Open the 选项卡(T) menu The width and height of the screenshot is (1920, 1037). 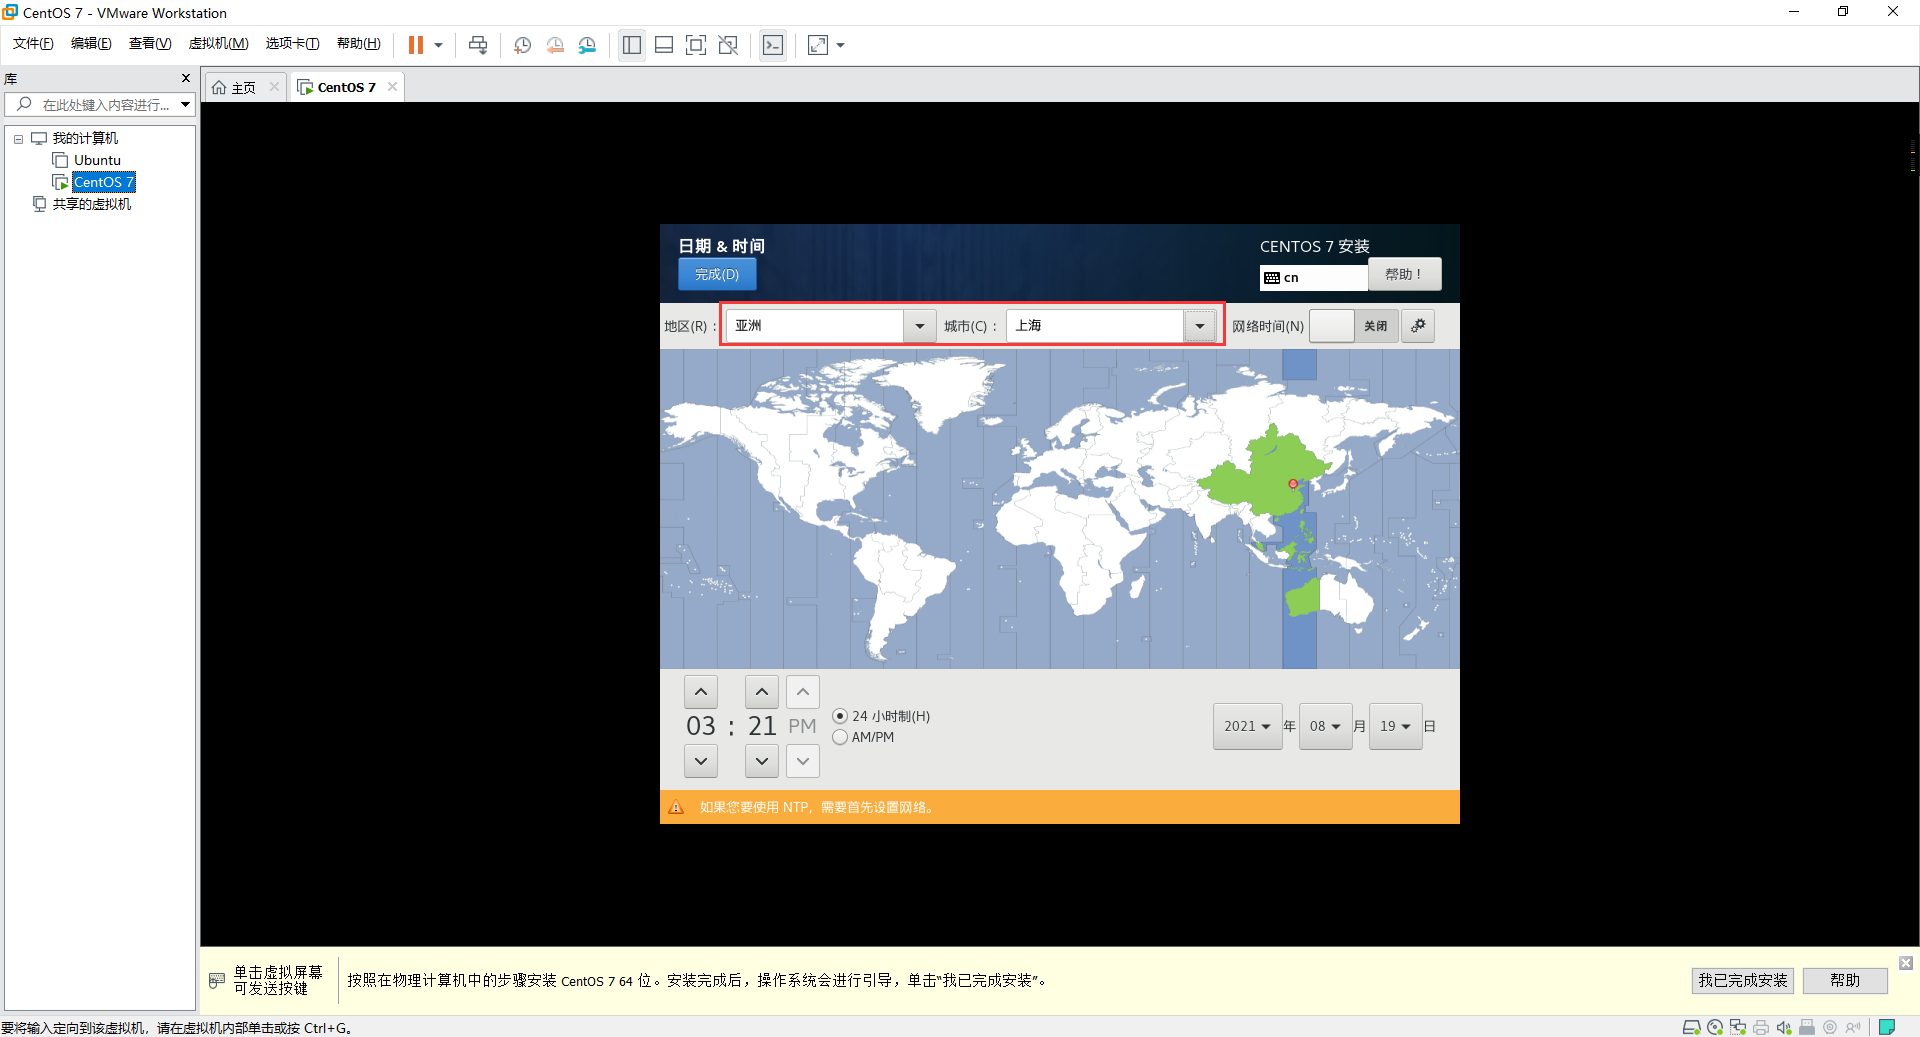(292, 43)
